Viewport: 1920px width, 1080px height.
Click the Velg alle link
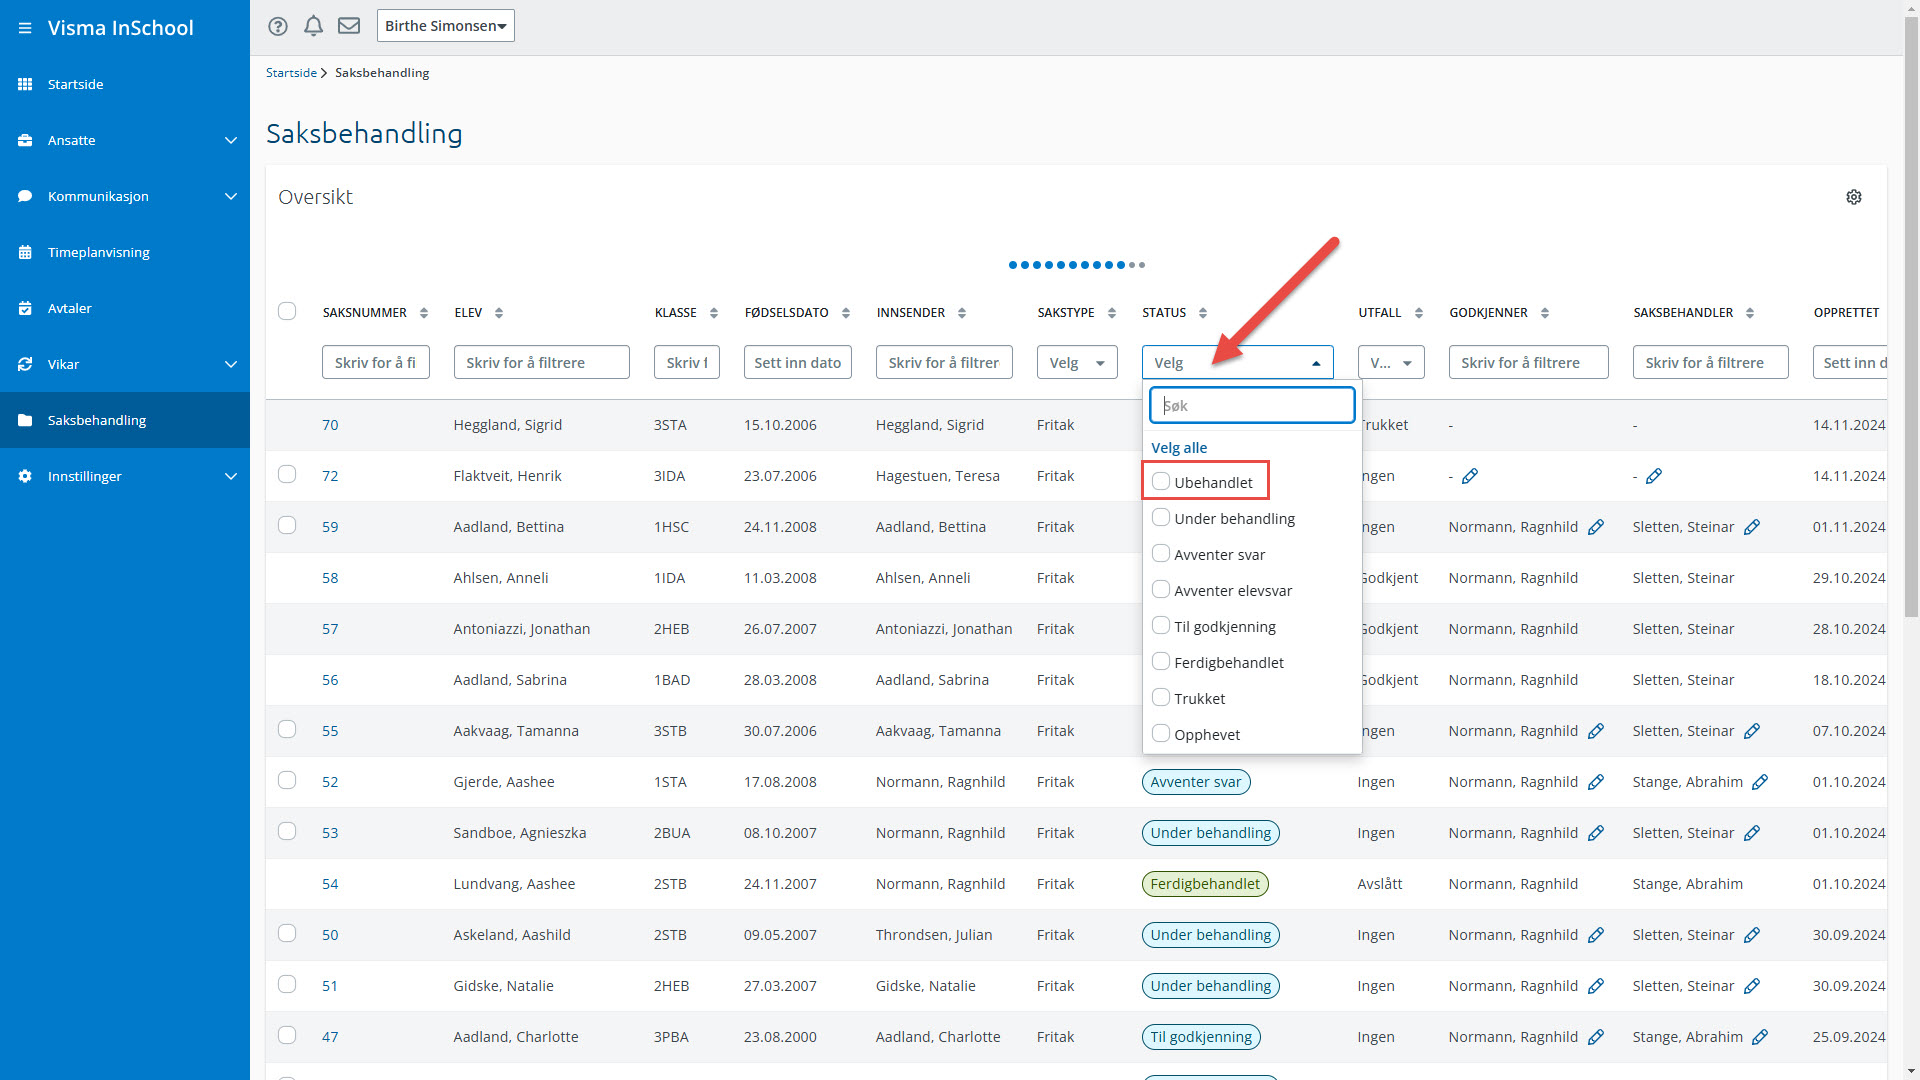[x=1179, y=447]
